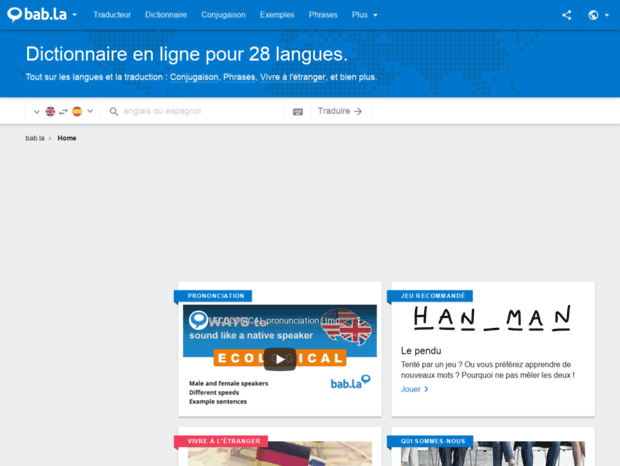The image size is (620, 466).
Task: Open the Hangman game image
Action: [x=493, y=317]
